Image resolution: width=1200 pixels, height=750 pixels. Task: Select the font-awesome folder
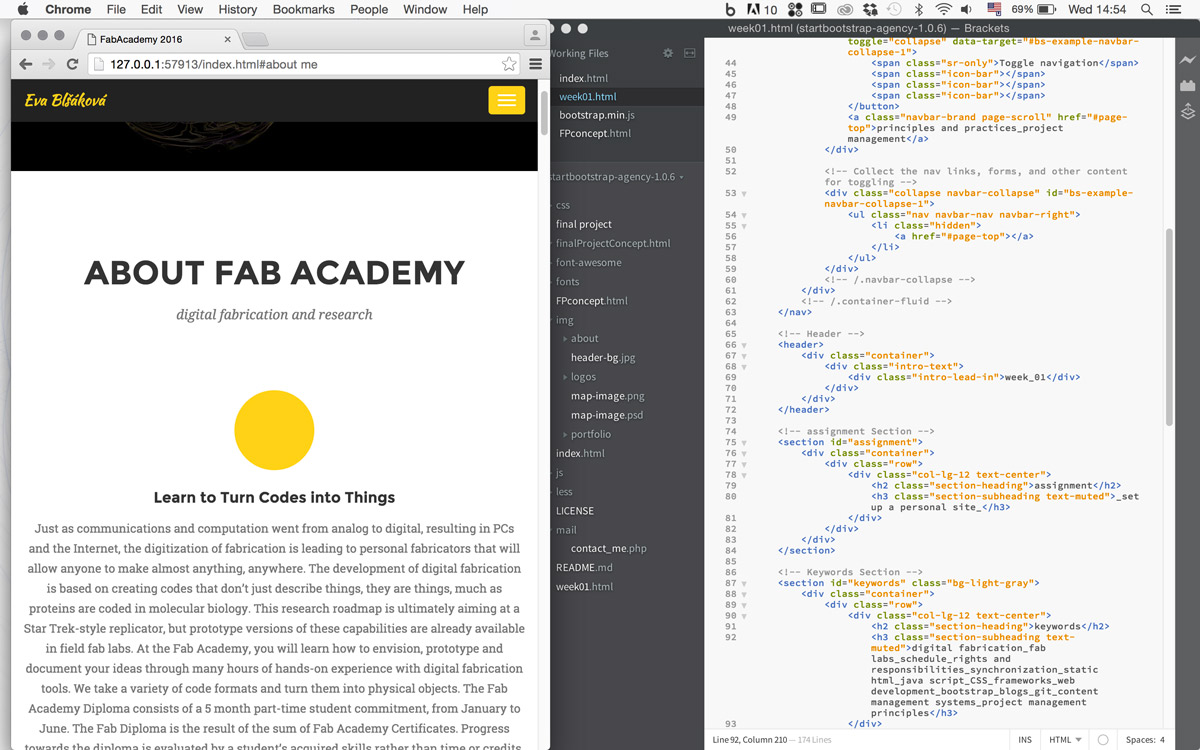click(x=589, y=262)
